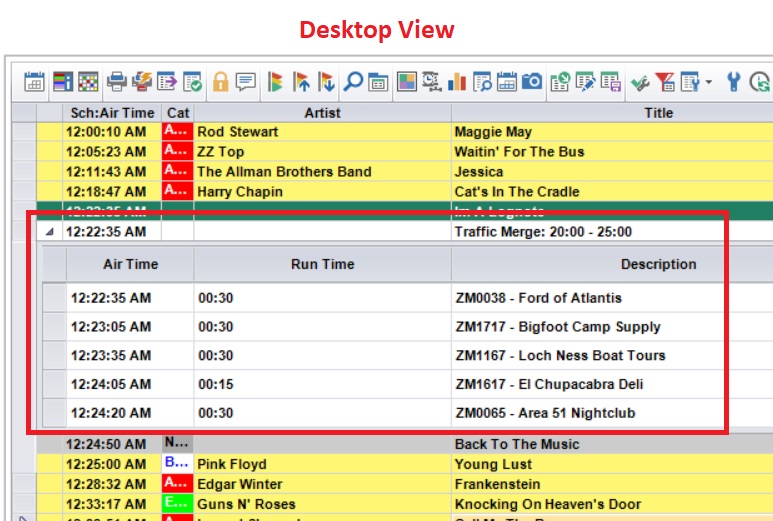Open the dropdown arrow beside table-wrench icon
The image size is (773, 521).
click(x=709, y=82)
